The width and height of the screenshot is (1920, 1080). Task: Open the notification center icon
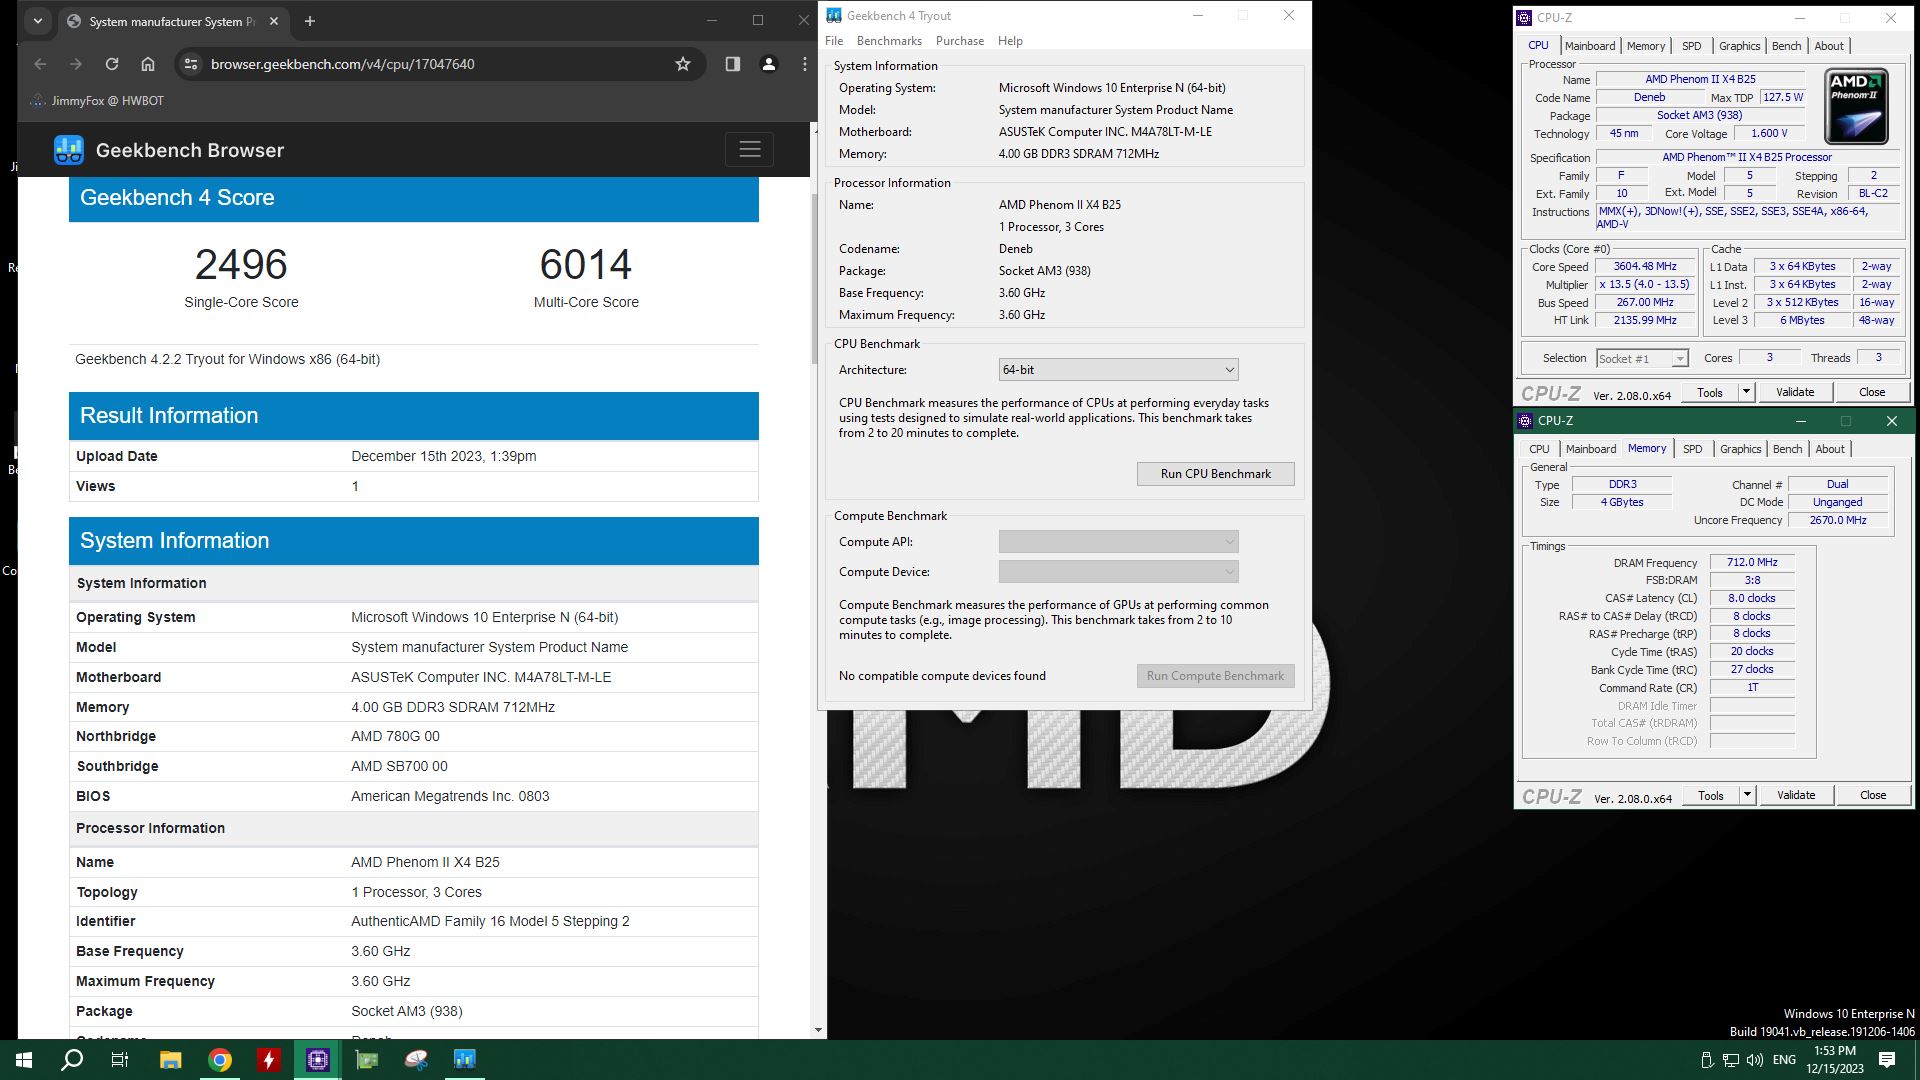[x=1887, y=1060]
